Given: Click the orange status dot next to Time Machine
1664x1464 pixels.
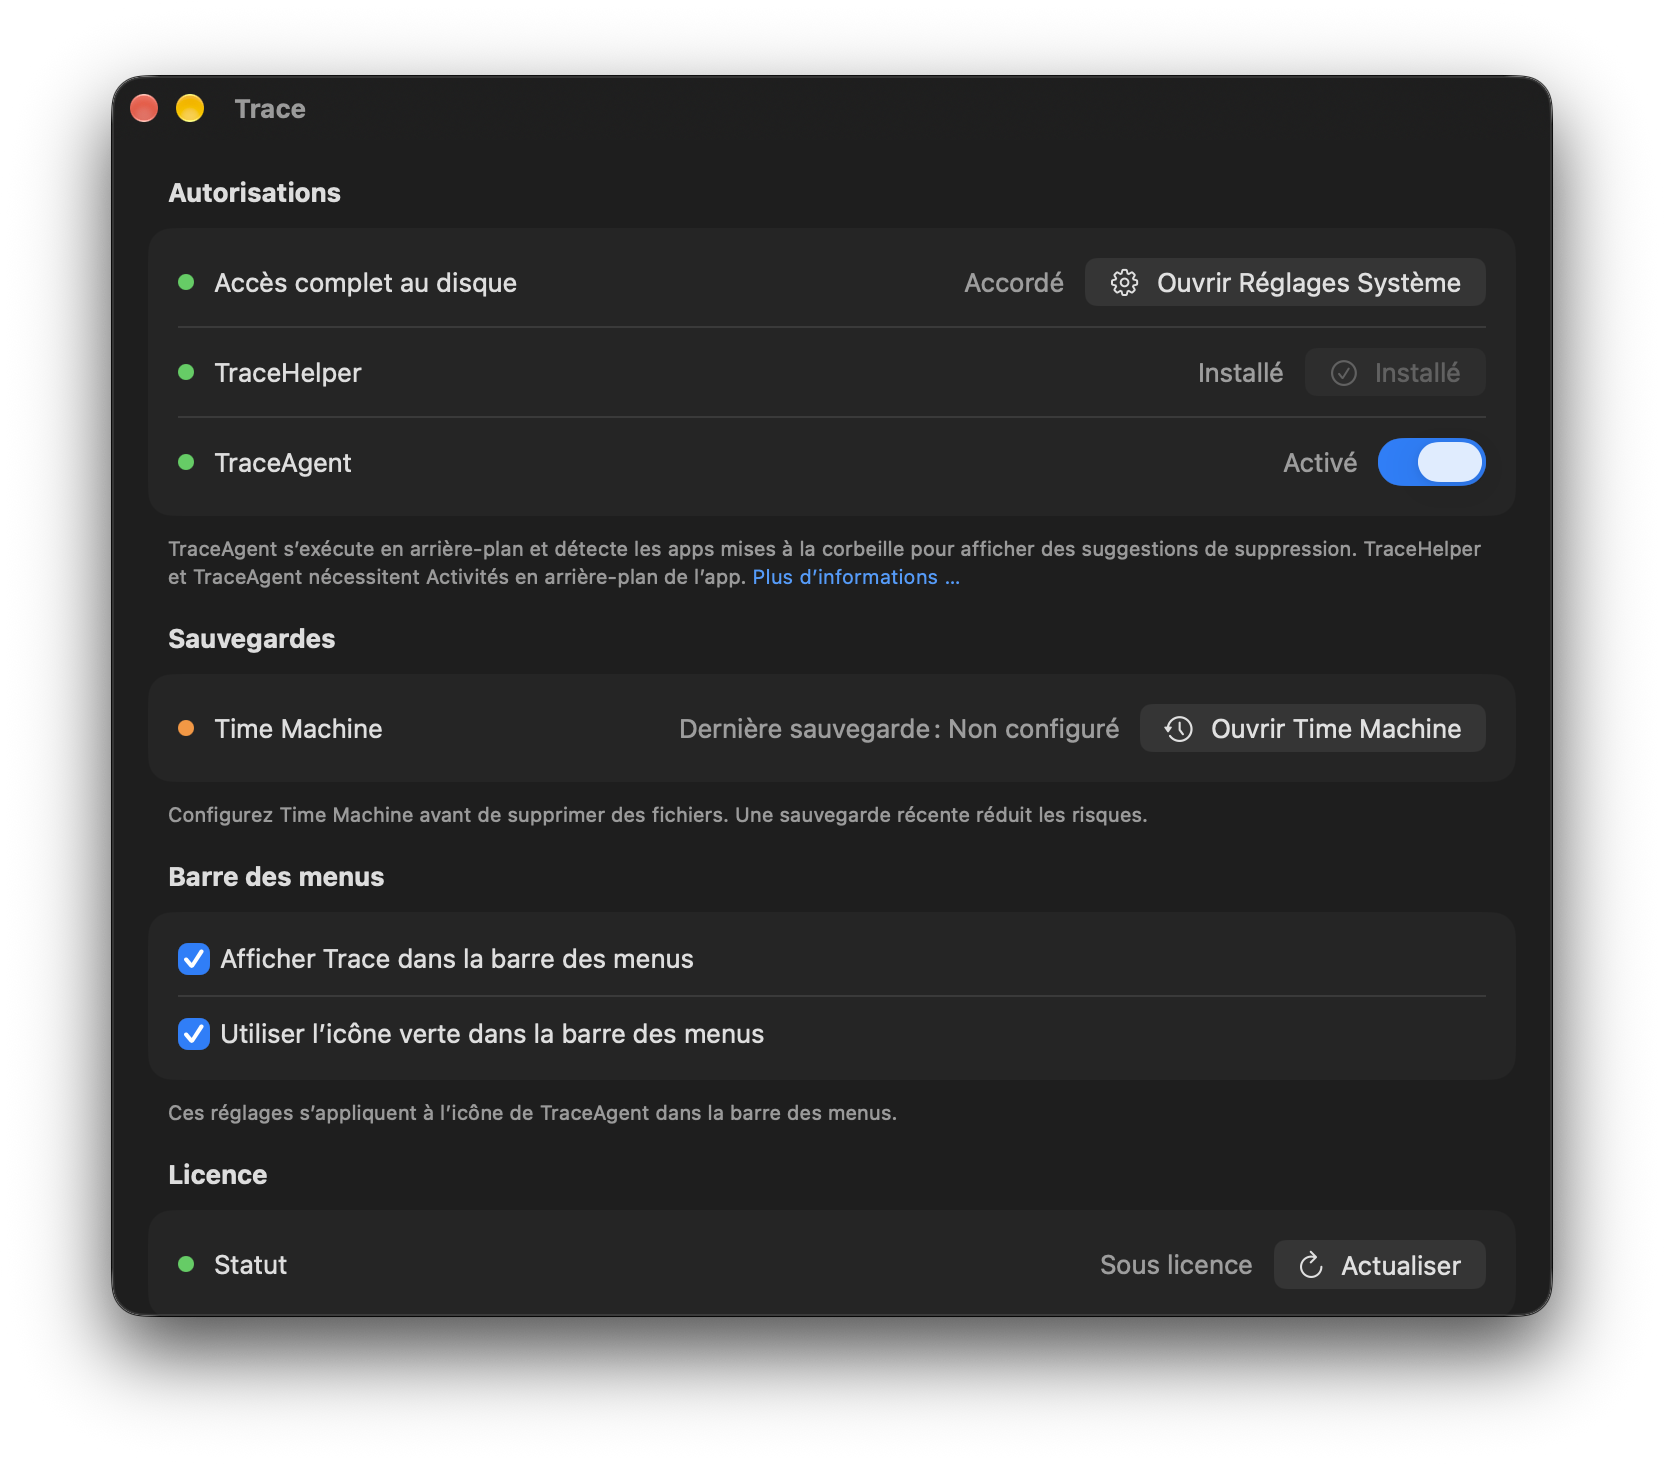Looking at the screenshot, I should [x=186, y=728].
